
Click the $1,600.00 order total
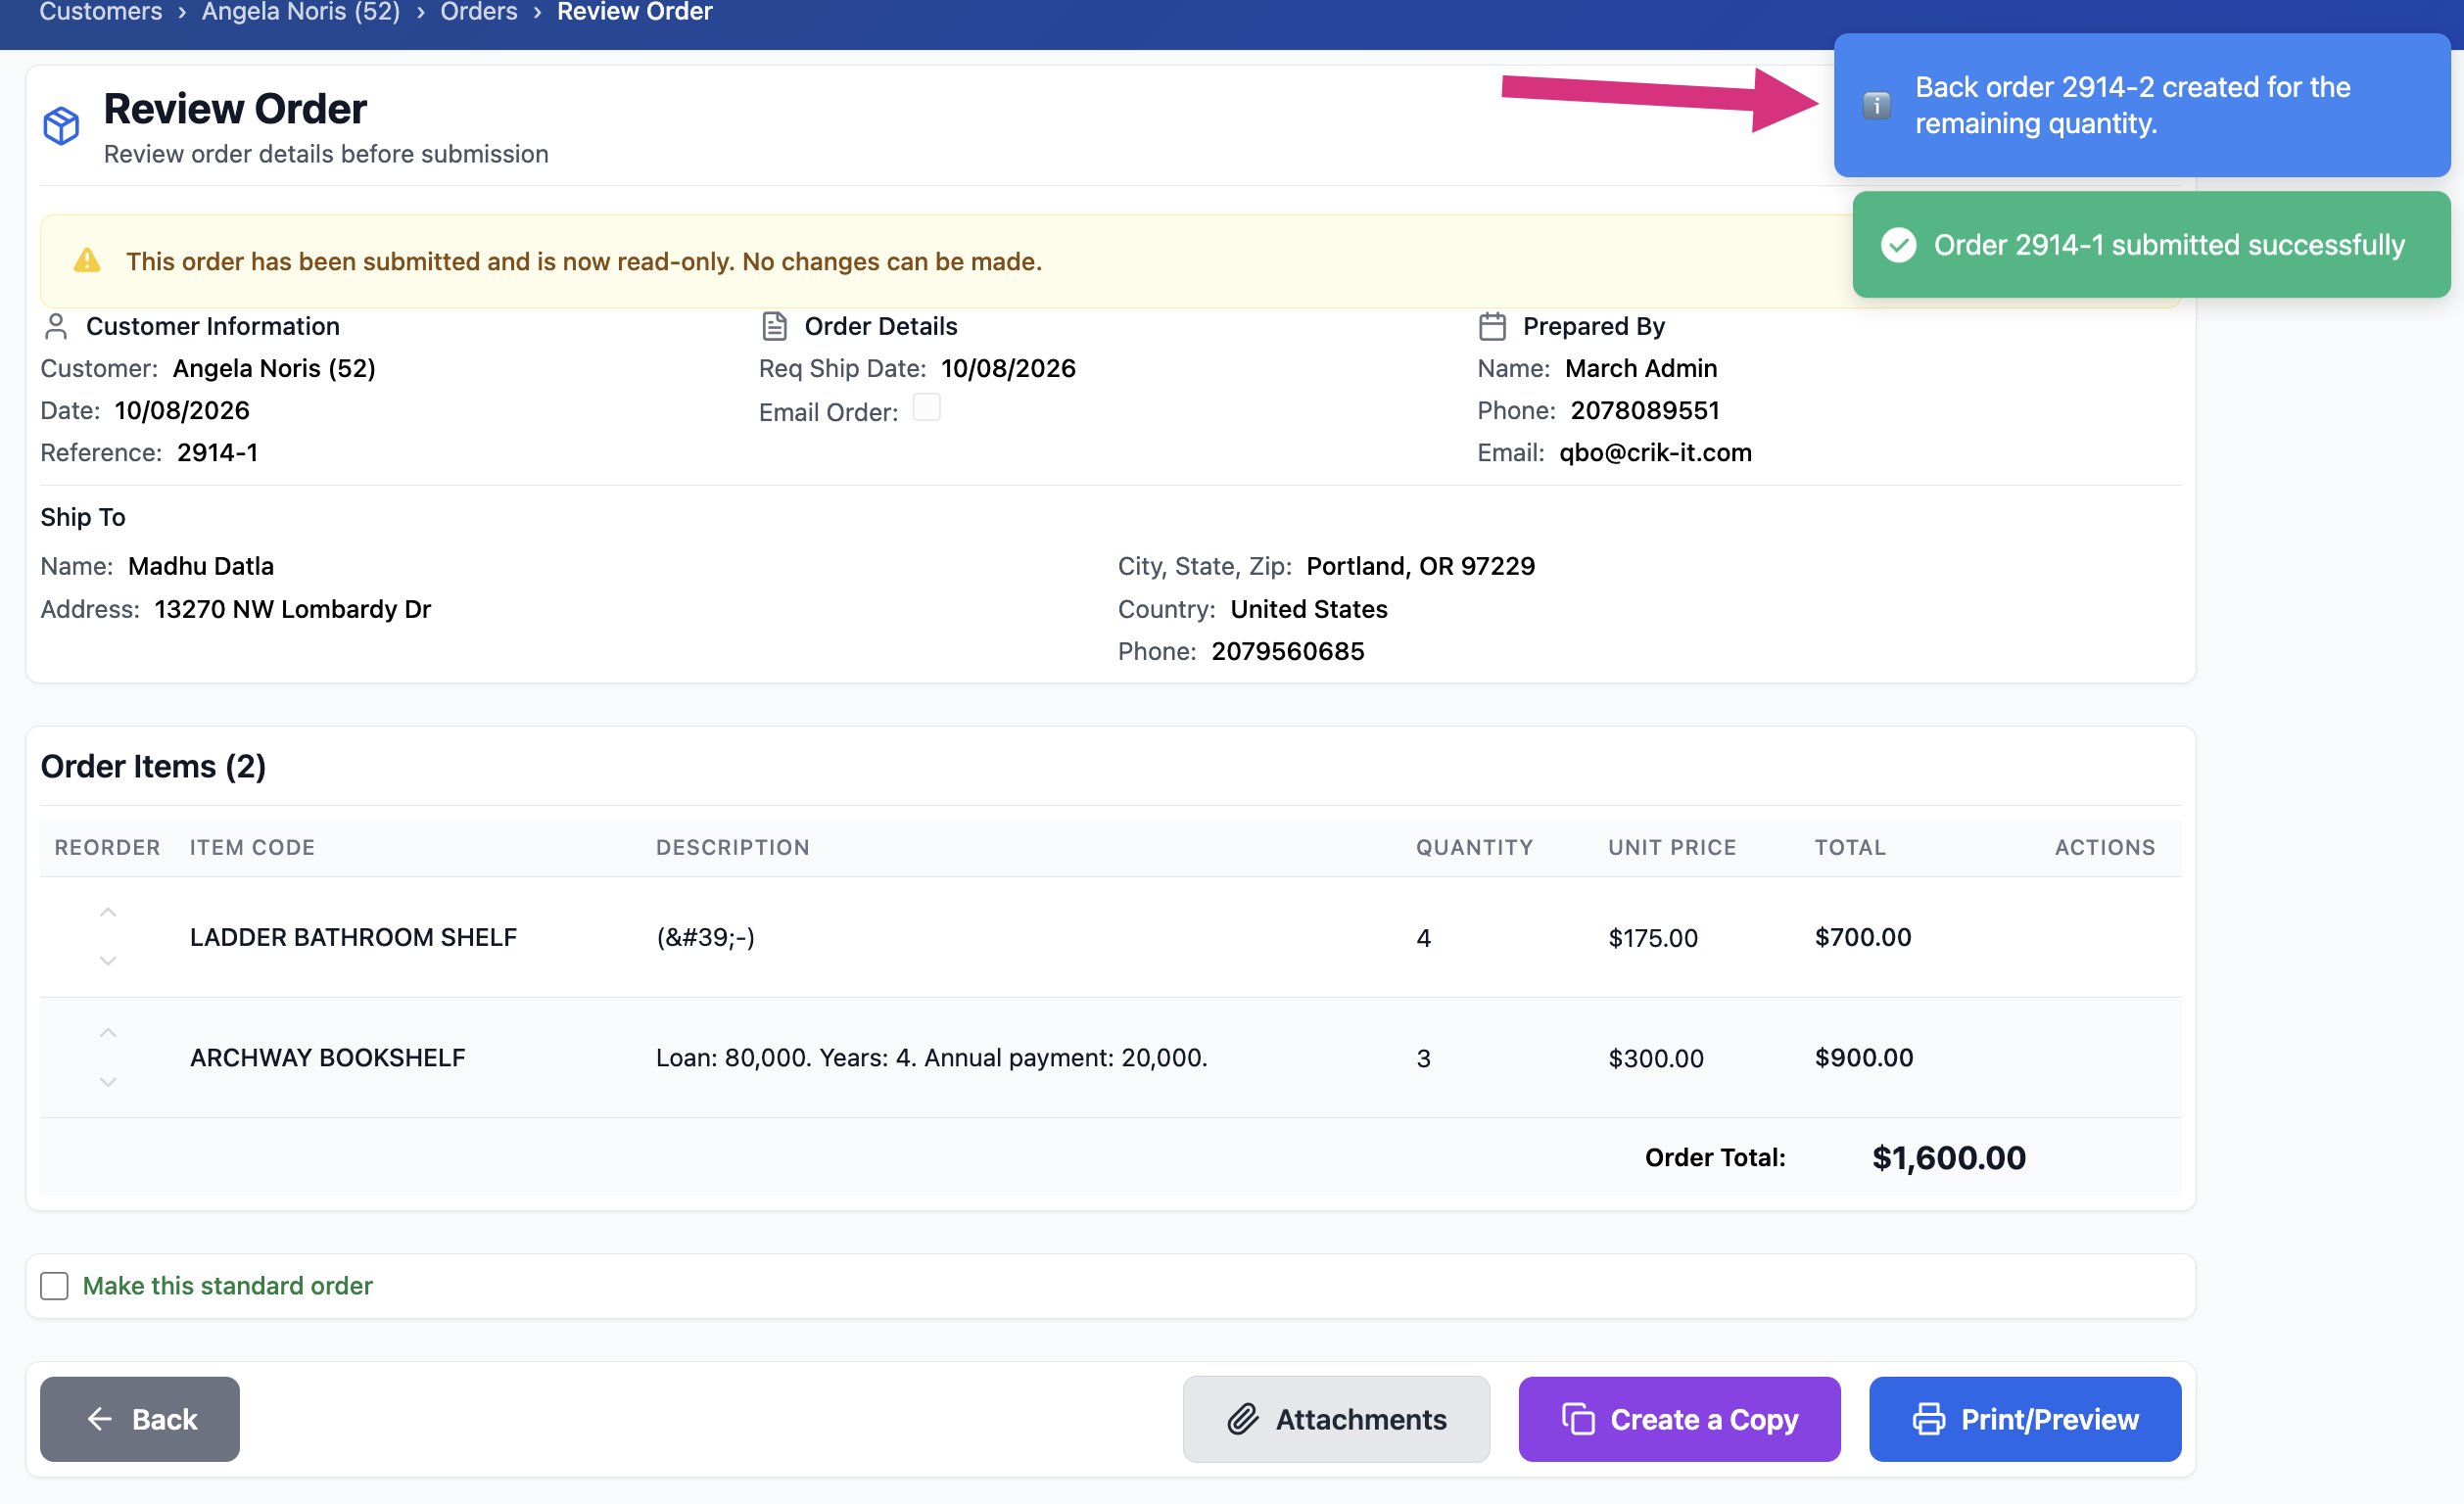click(x=1948, y=1157)
